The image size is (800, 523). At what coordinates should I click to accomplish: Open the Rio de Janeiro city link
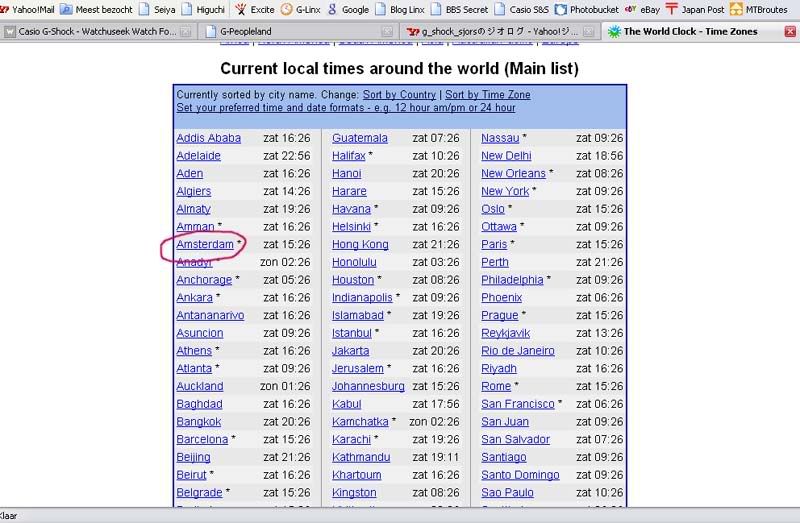518,351
